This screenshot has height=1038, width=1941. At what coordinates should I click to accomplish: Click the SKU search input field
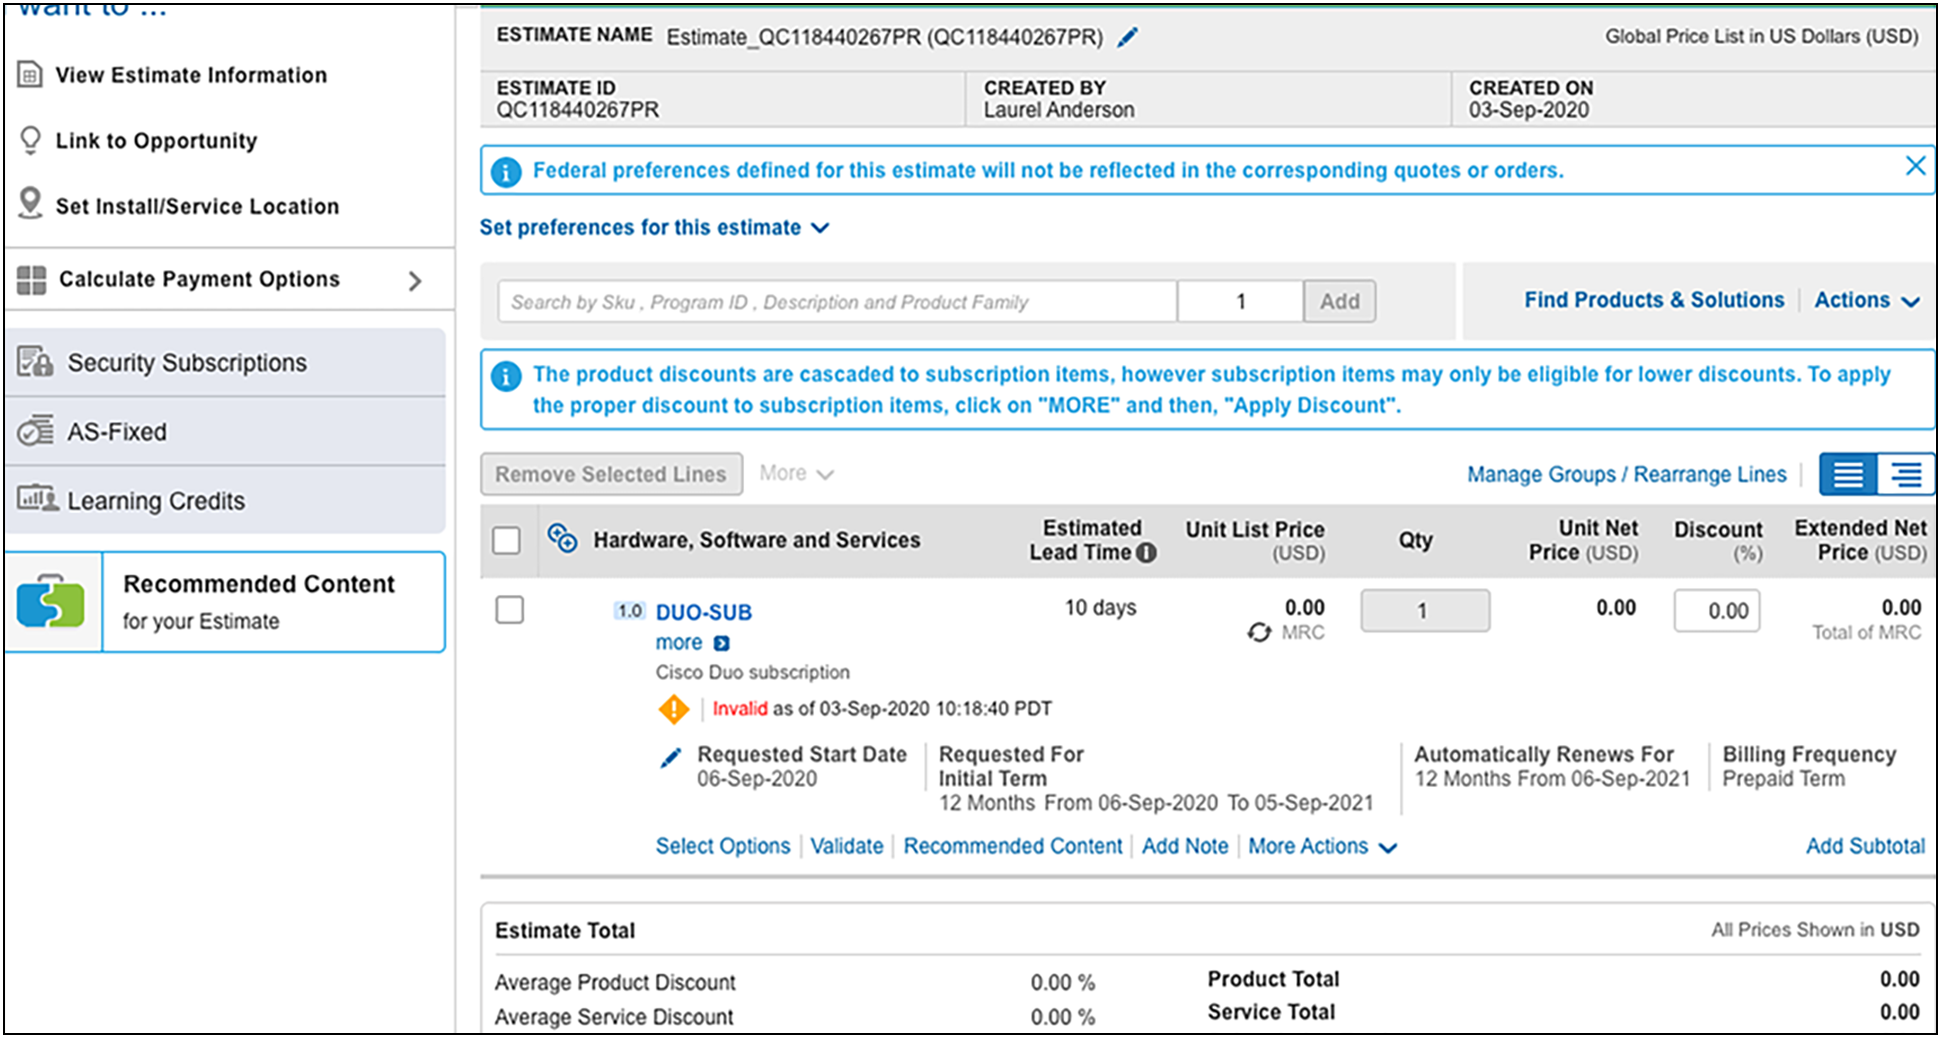point(836,302)
